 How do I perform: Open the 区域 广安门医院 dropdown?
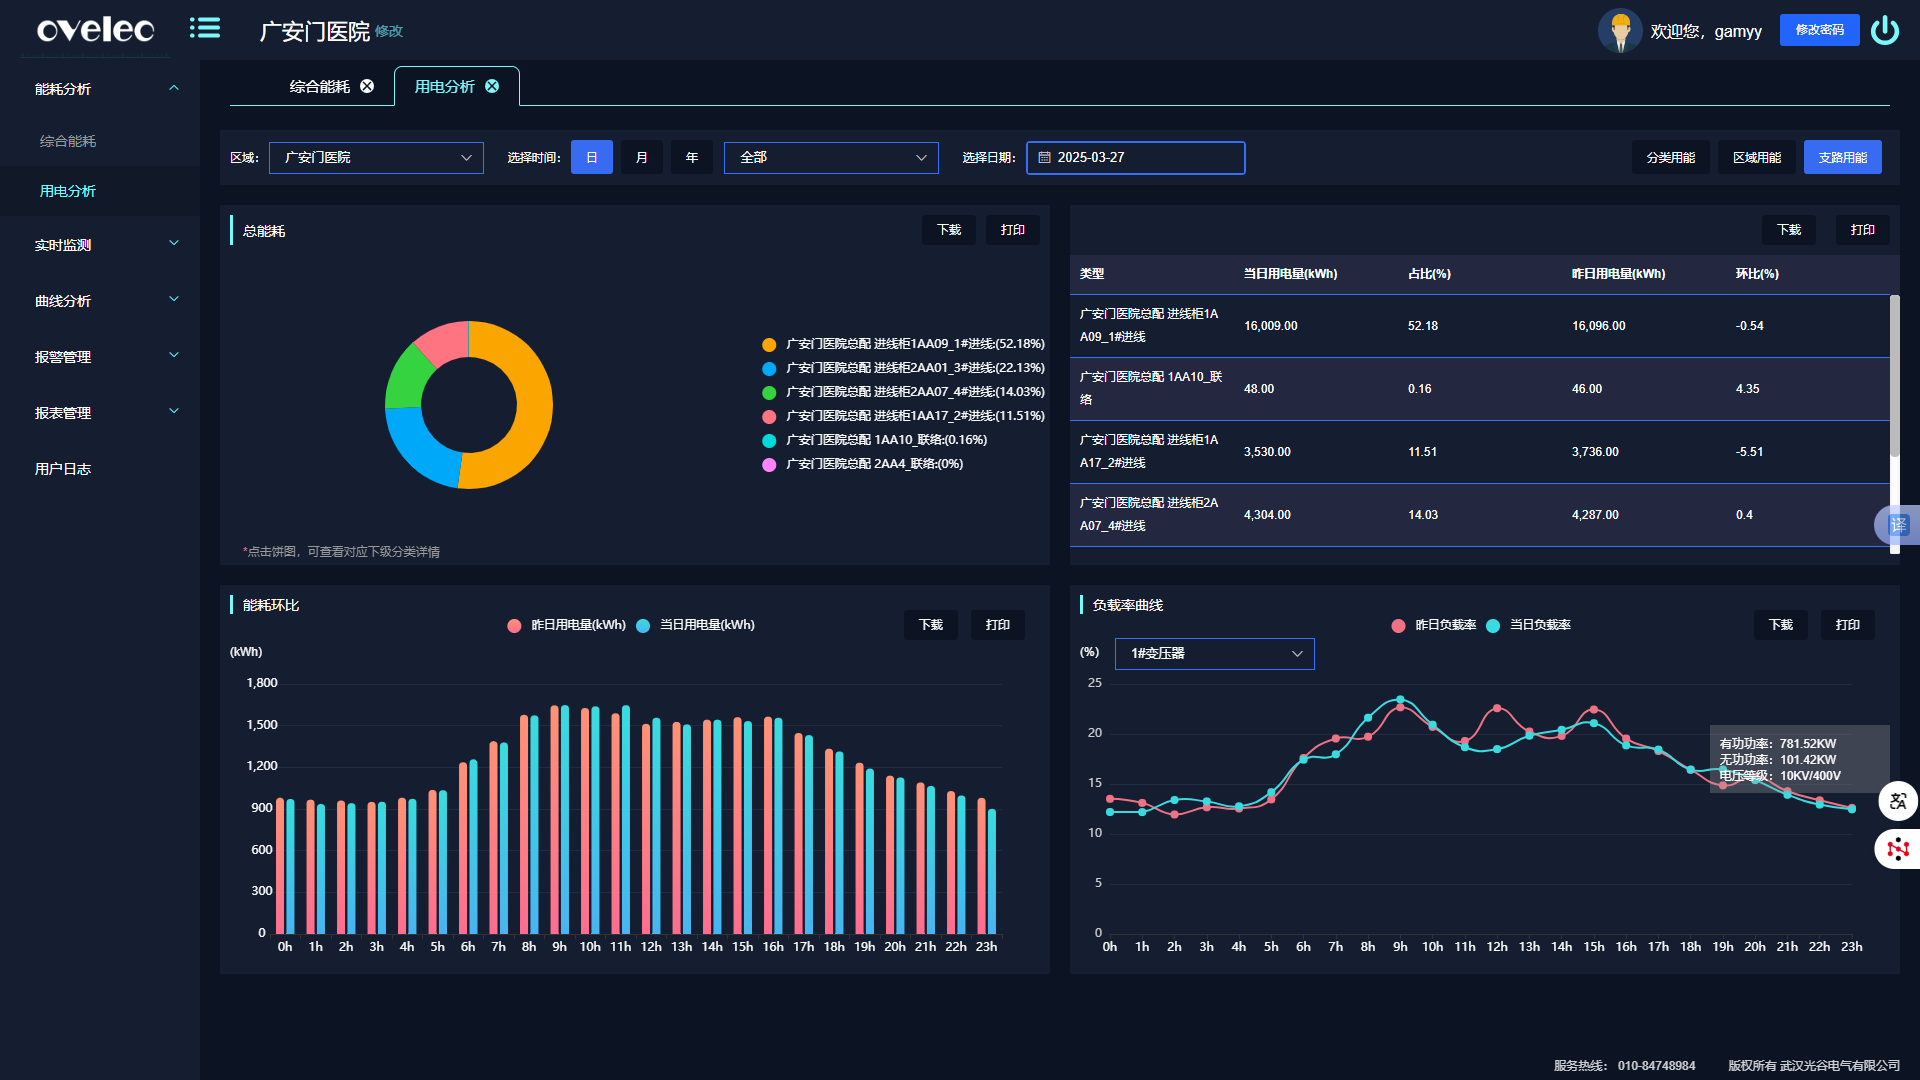pyautogui.click(x=376, y=158)
